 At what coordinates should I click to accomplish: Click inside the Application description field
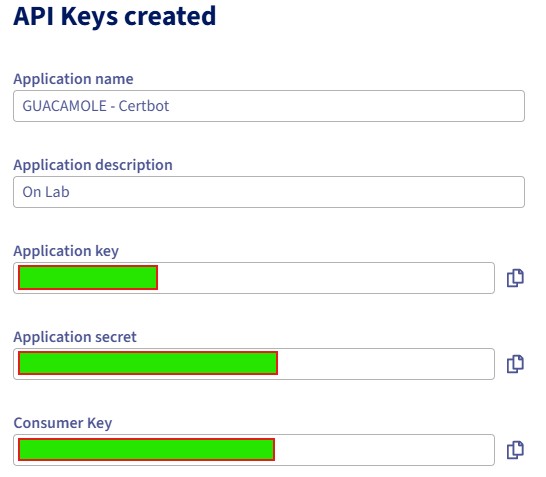click(x=269, y=192)
